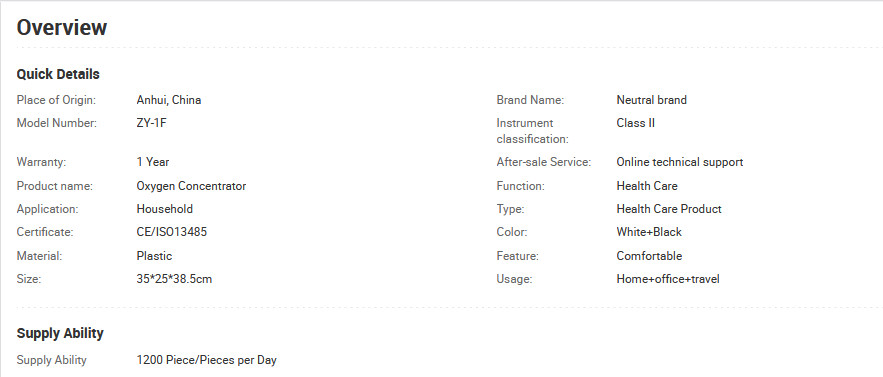Click the 1 Year warranty value
The image size is (883, 377).
tap(153, 162)
